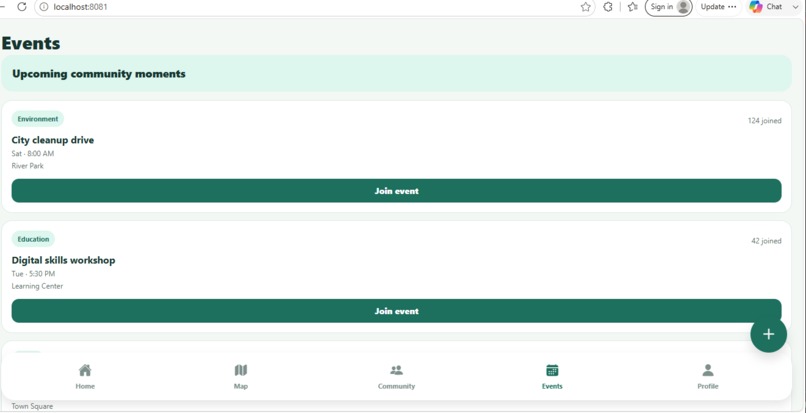Open the Map tab icon
The image size is (806, 413).
241,370
